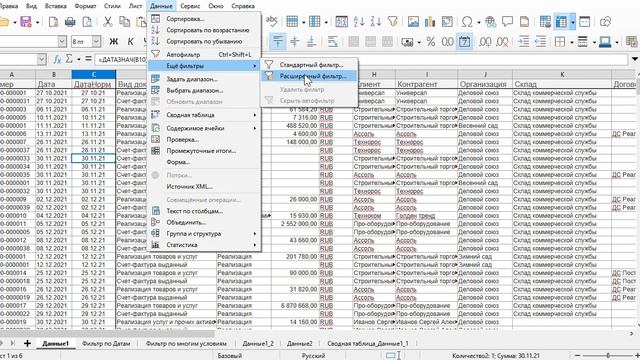Click the increase indent icon
The image size is (640, 360).
pos(524,42)
